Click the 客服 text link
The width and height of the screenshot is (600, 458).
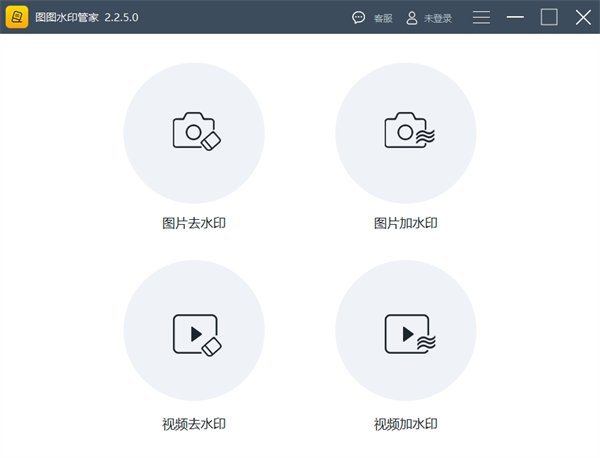click(383, 18)
